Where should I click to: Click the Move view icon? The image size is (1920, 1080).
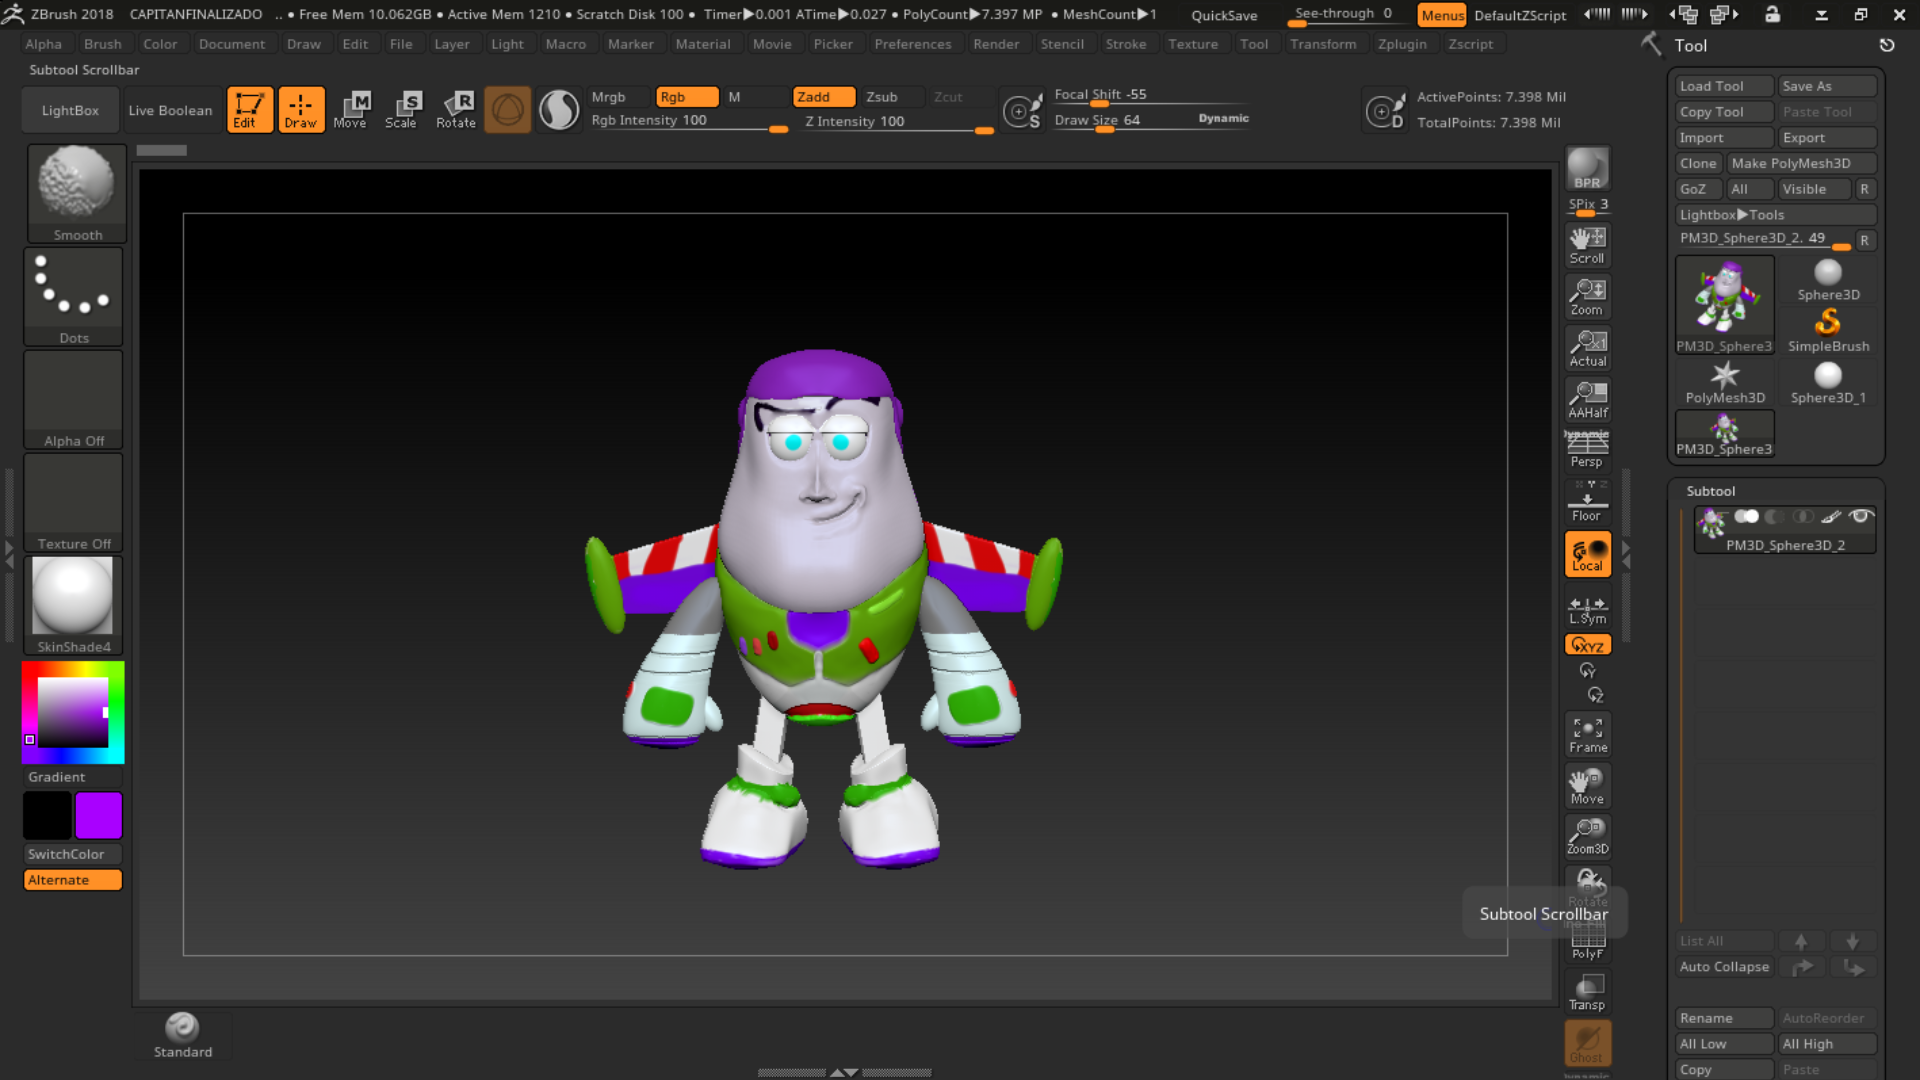click(1587, 786)
